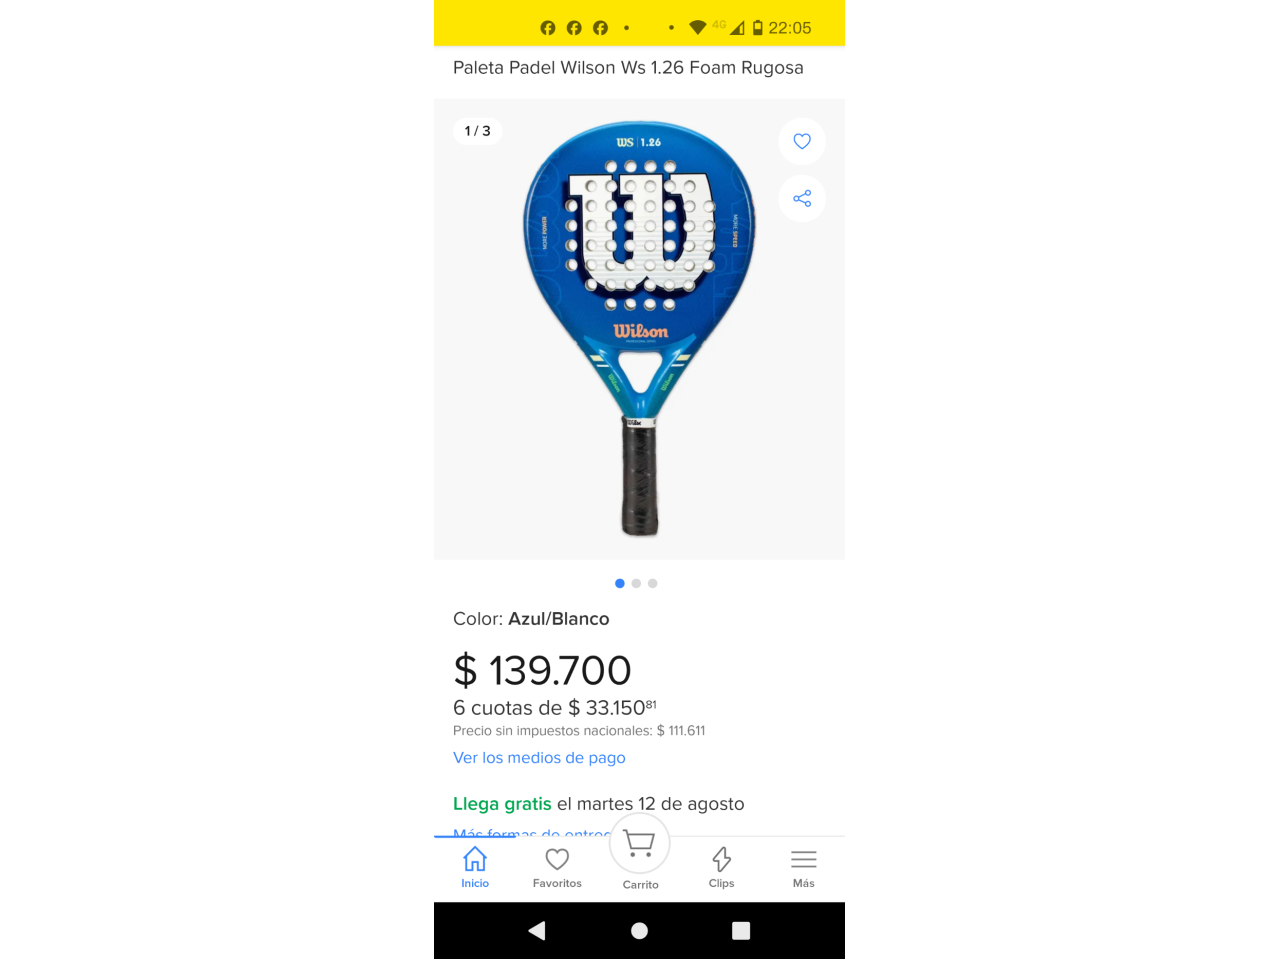Tap the 1 / 3 image counter badge
The width and height of the screenshot is (1280, 960).
(x=477, y=131)
